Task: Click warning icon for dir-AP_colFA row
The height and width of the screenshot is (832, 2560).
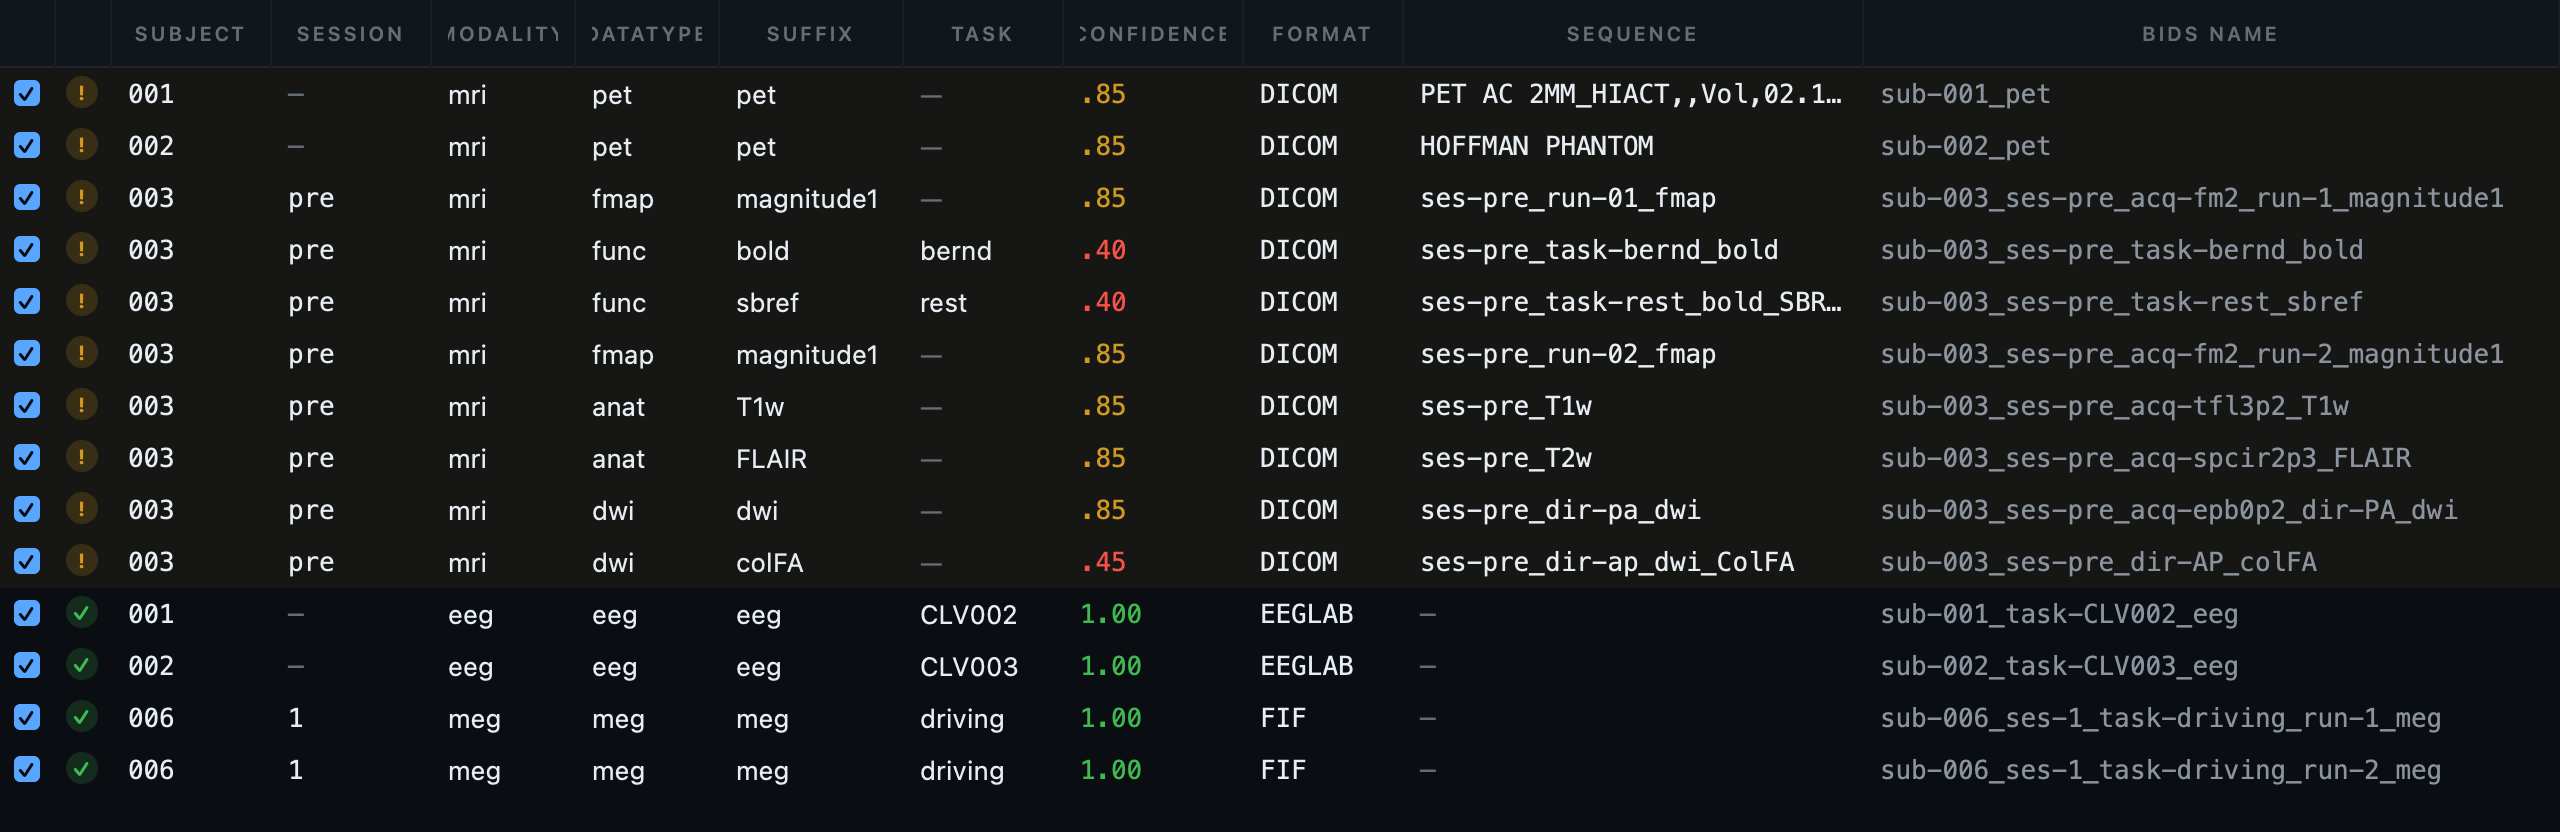Action: click(x=81, y=562)
